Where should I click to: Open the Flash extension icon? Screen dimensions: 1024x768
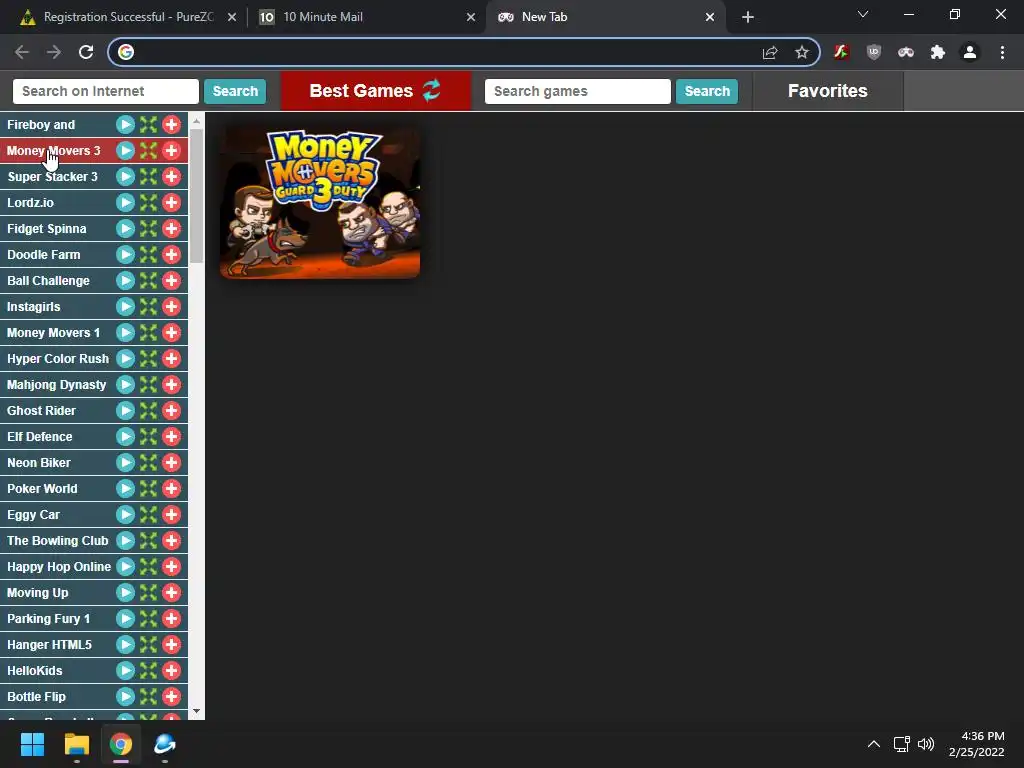tap(841, 52)
